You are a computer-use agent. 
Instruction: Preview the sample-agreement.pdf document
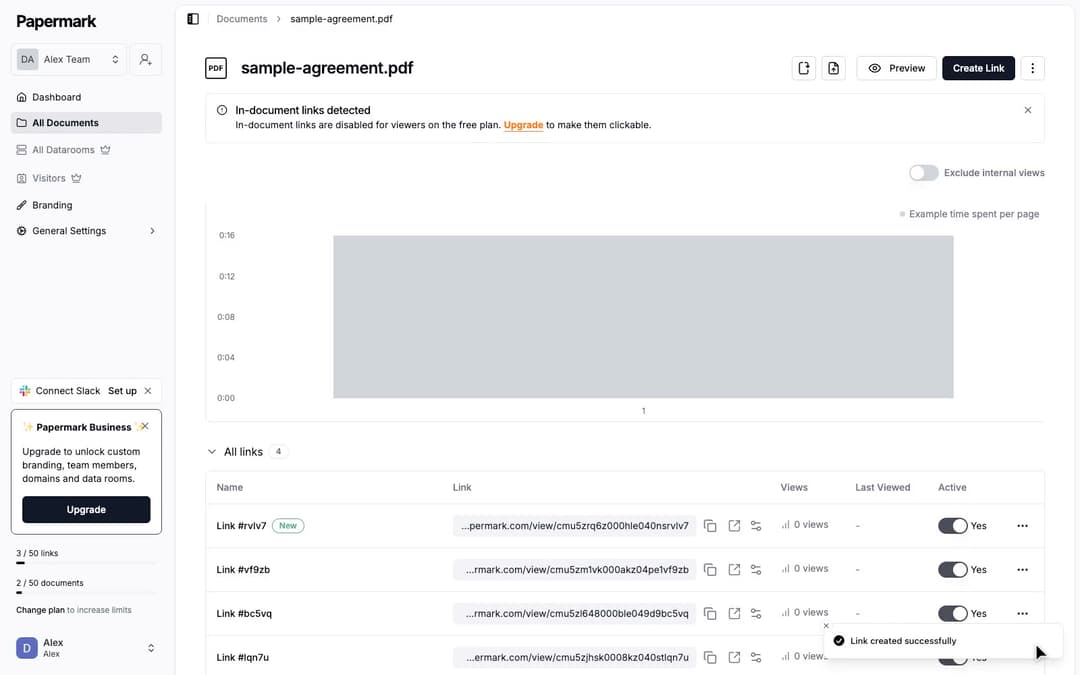(x=896, y=68)
